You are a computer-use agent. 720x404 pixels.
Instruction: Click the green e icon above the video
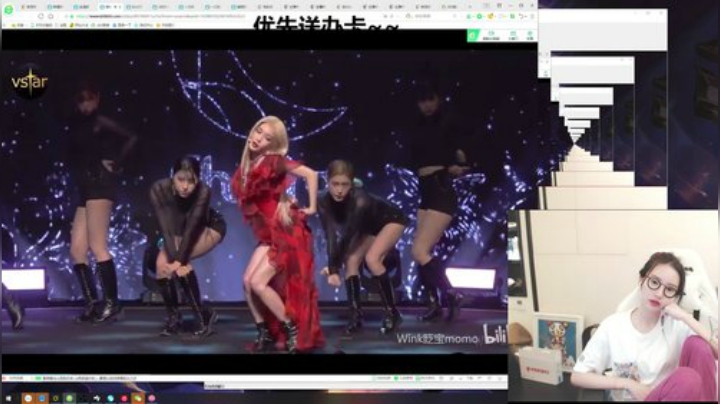coord(473,35)
